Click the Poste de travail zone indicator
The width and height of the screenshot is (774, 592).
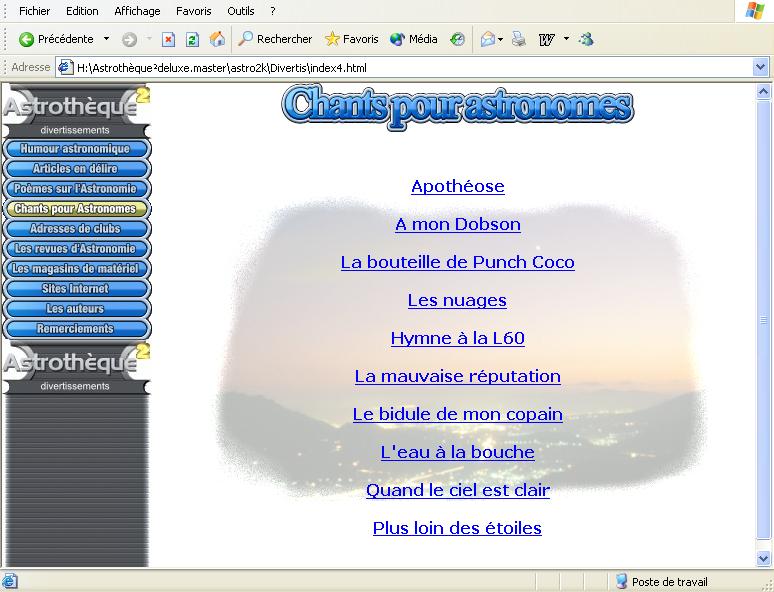click(661, 582)
